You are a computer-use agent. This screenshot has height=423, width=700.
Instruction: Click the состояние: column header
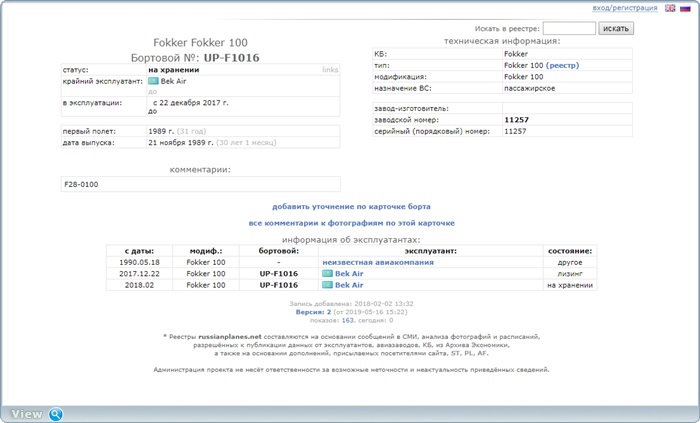click(570, 251)
